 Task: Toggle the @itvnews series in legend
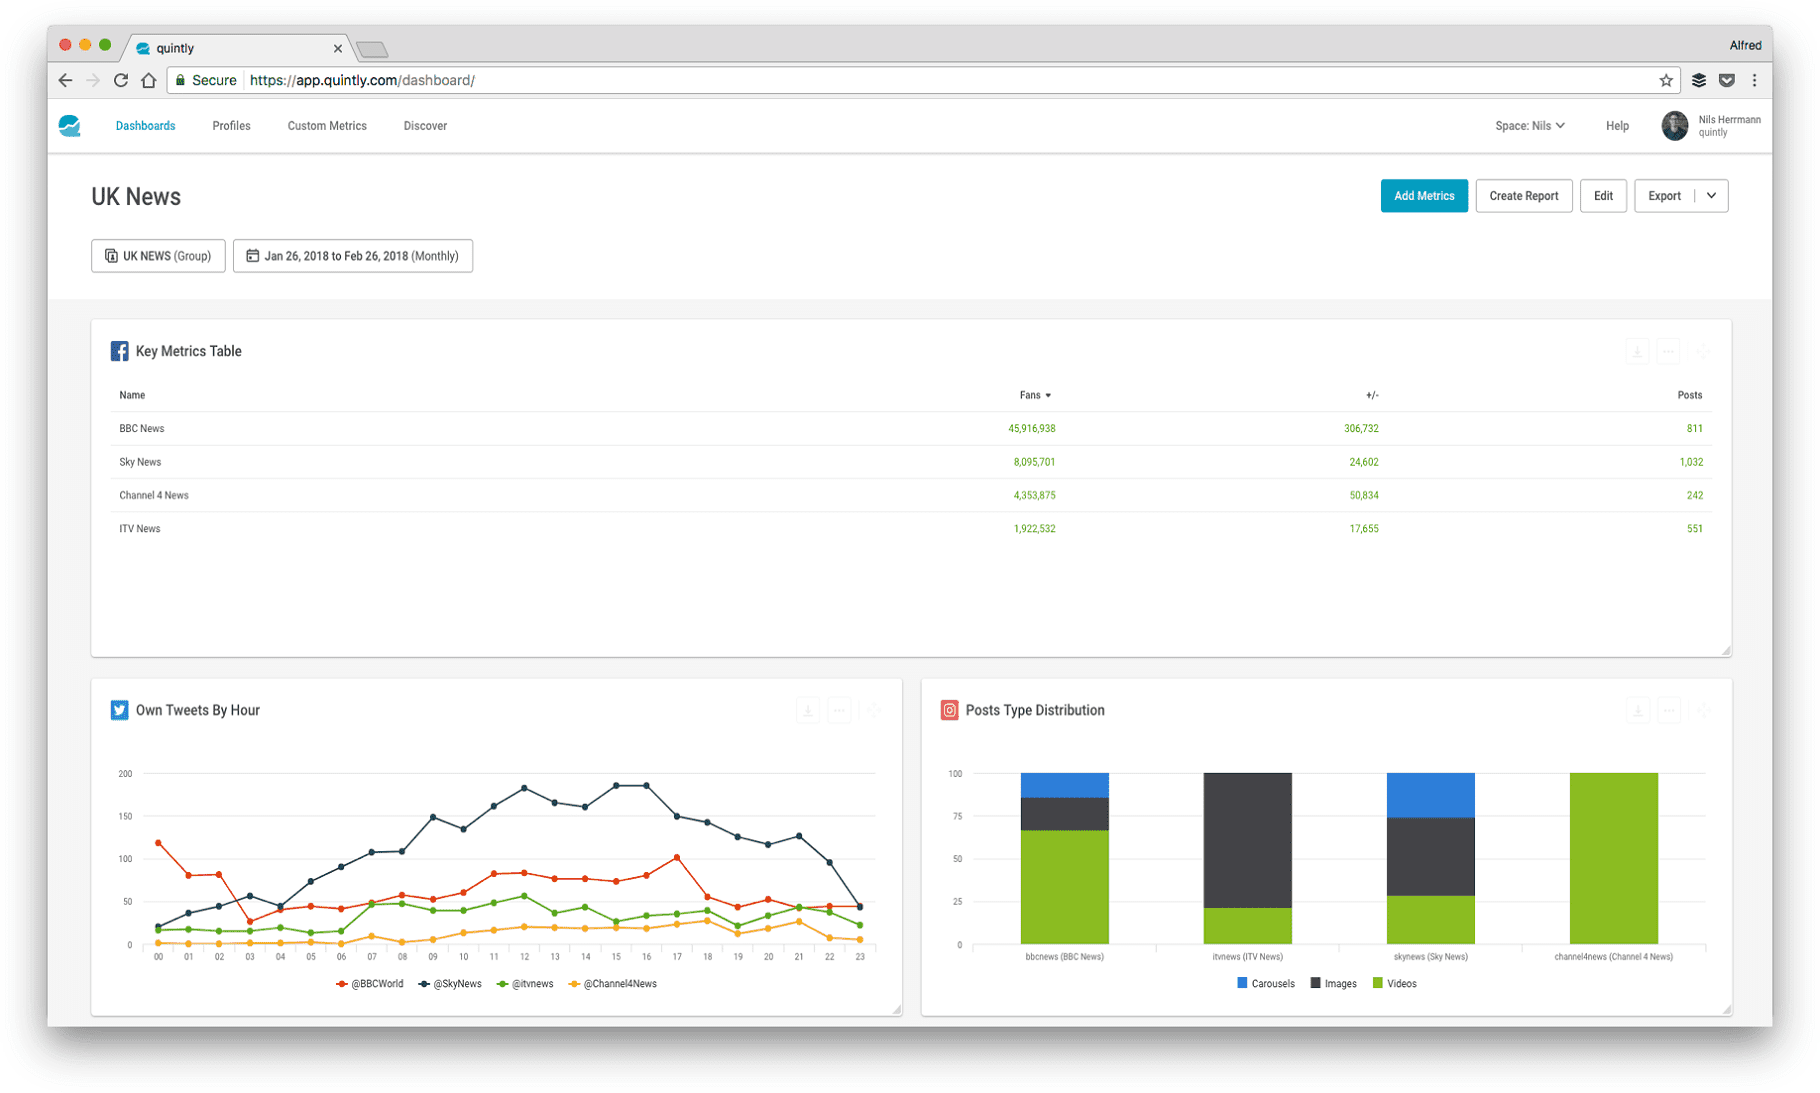(525, 984)
